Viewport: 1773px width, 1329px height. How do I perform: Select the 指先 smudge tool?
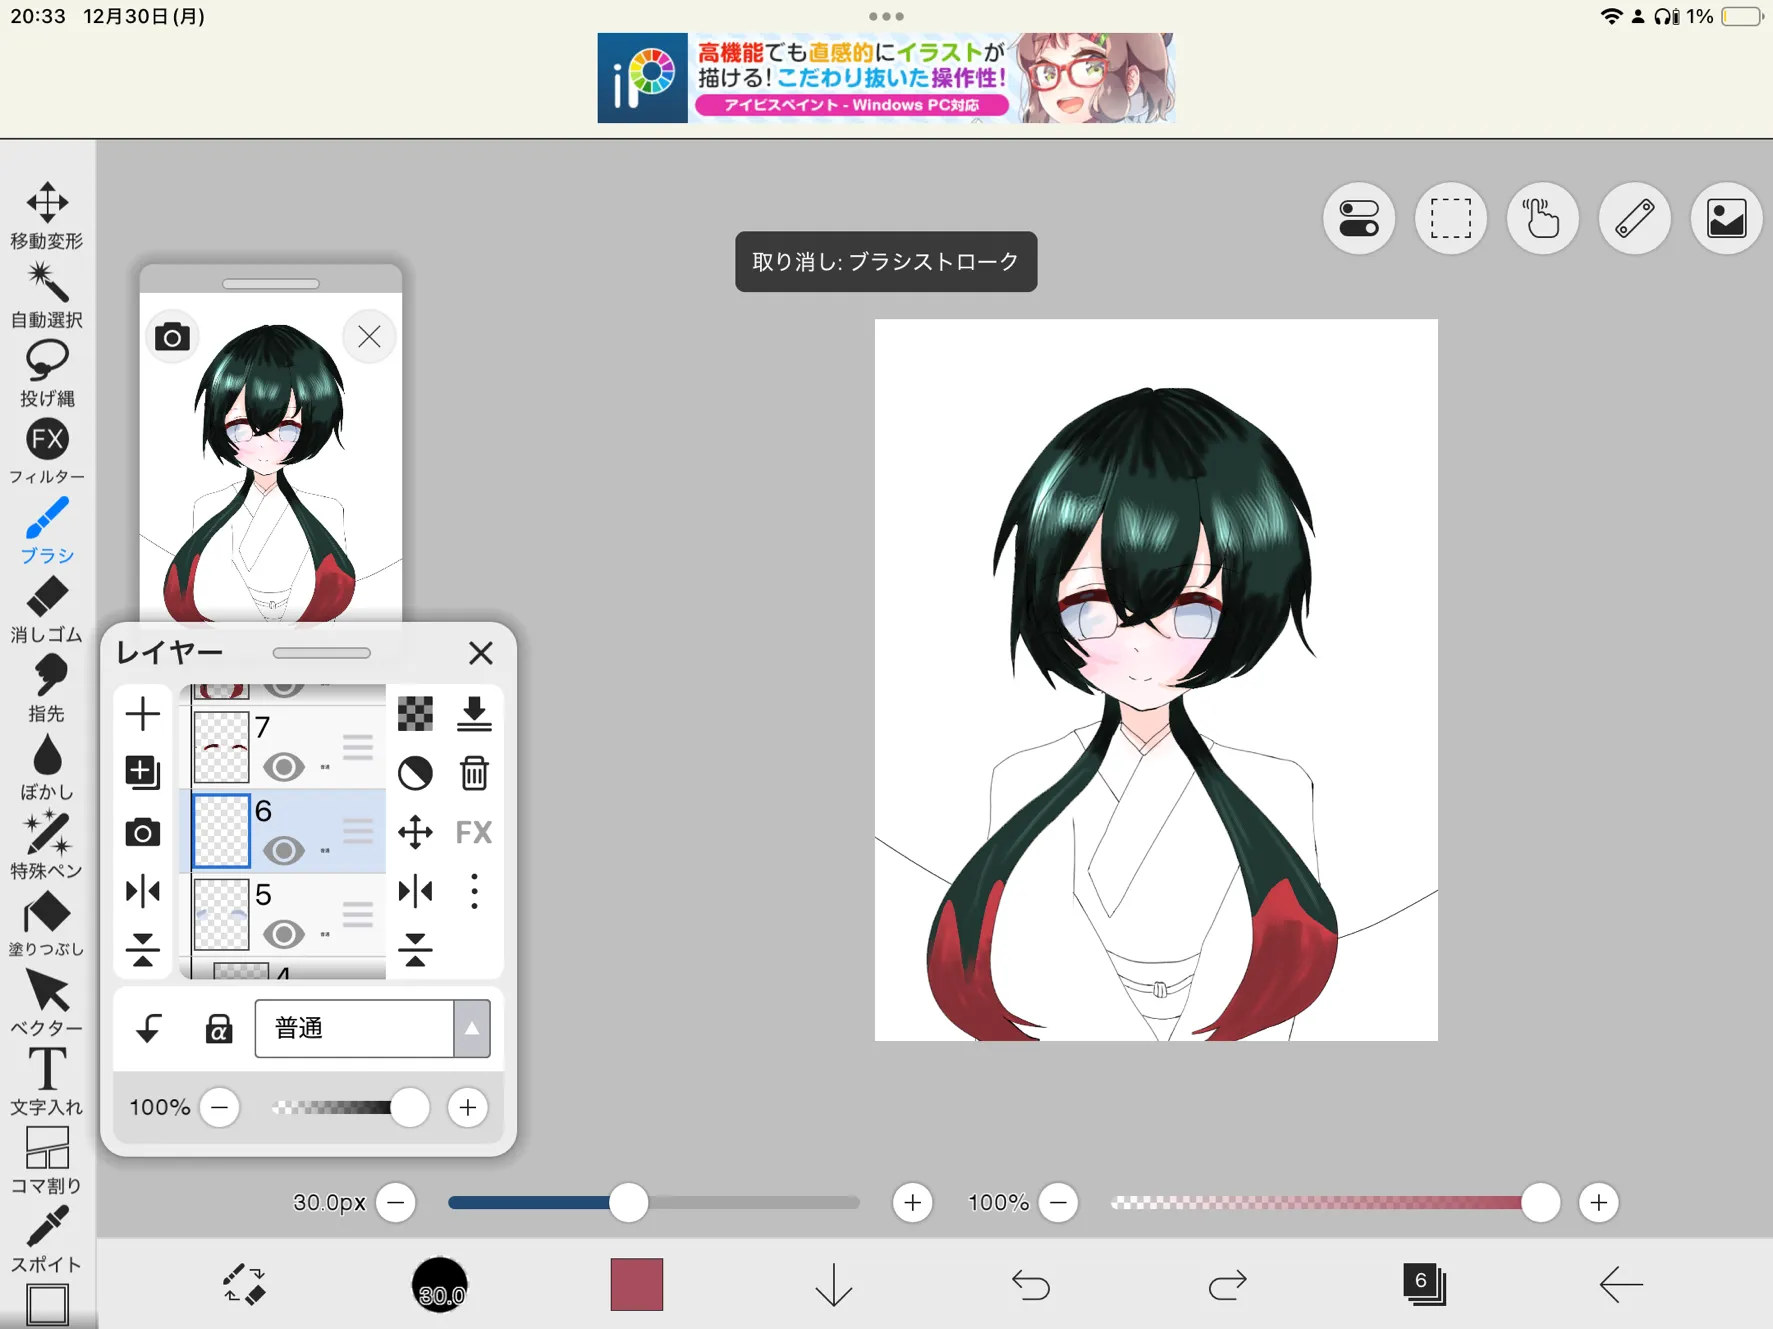click(47, 689)
